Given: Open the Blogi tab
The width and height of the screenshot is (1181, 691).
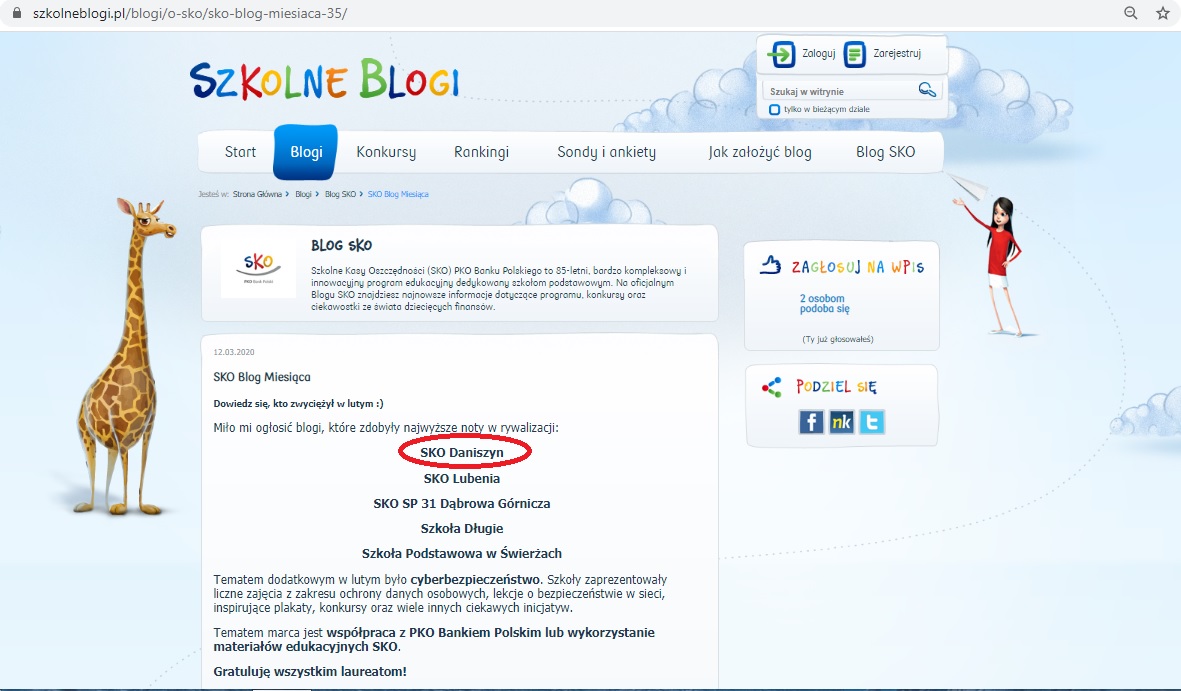Looking at the screenshot, I should click(x=306, y=152).
